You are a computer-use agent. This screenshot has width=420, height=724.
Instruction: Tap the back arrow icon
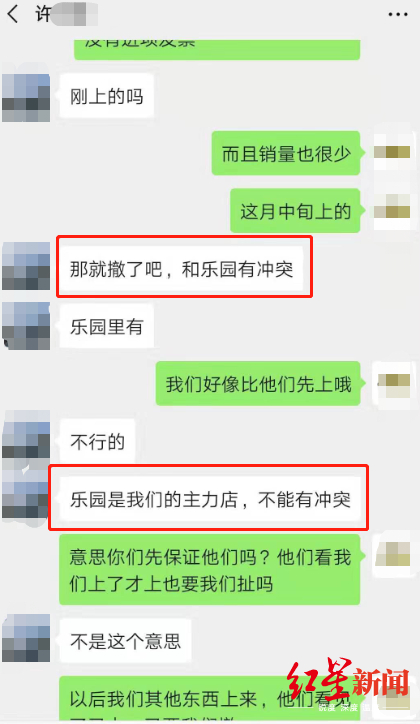(x=13, y=14)
